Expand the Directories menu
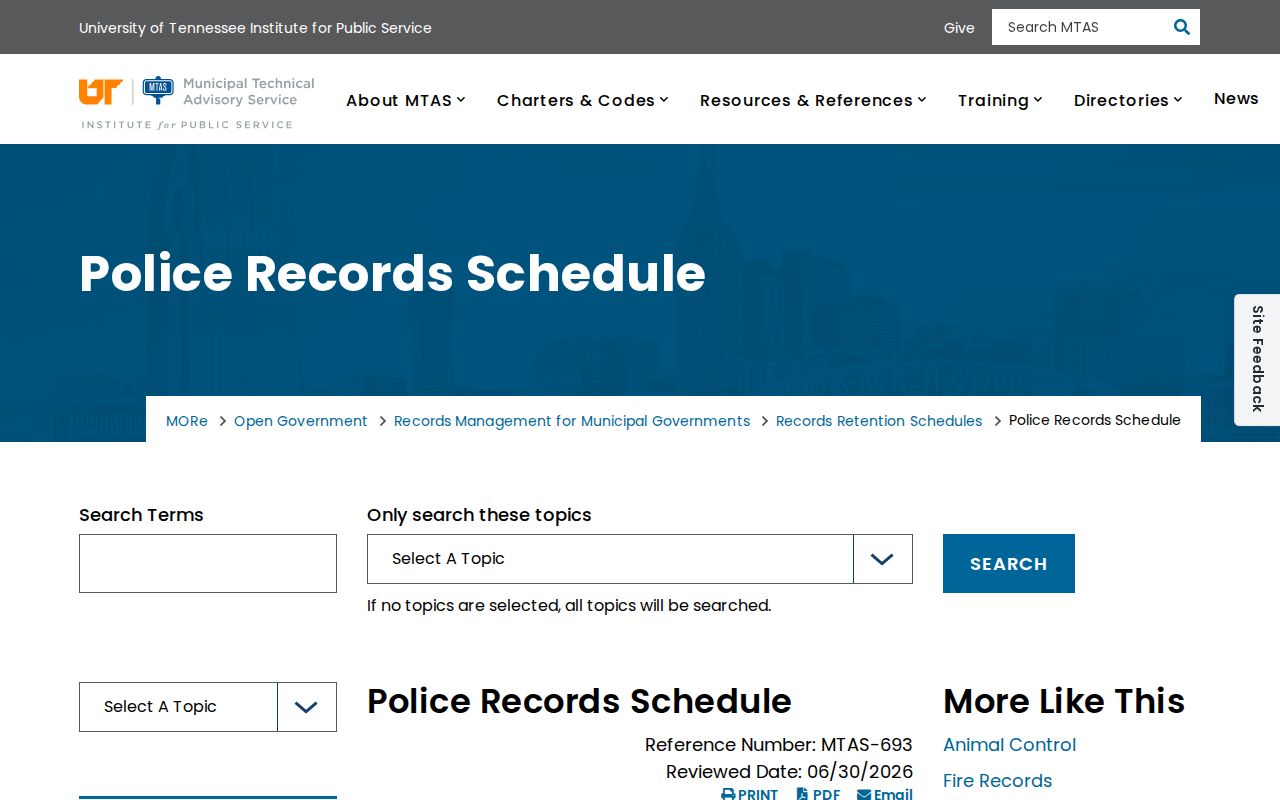The image size is (1280, 800). click(1128, 100)
